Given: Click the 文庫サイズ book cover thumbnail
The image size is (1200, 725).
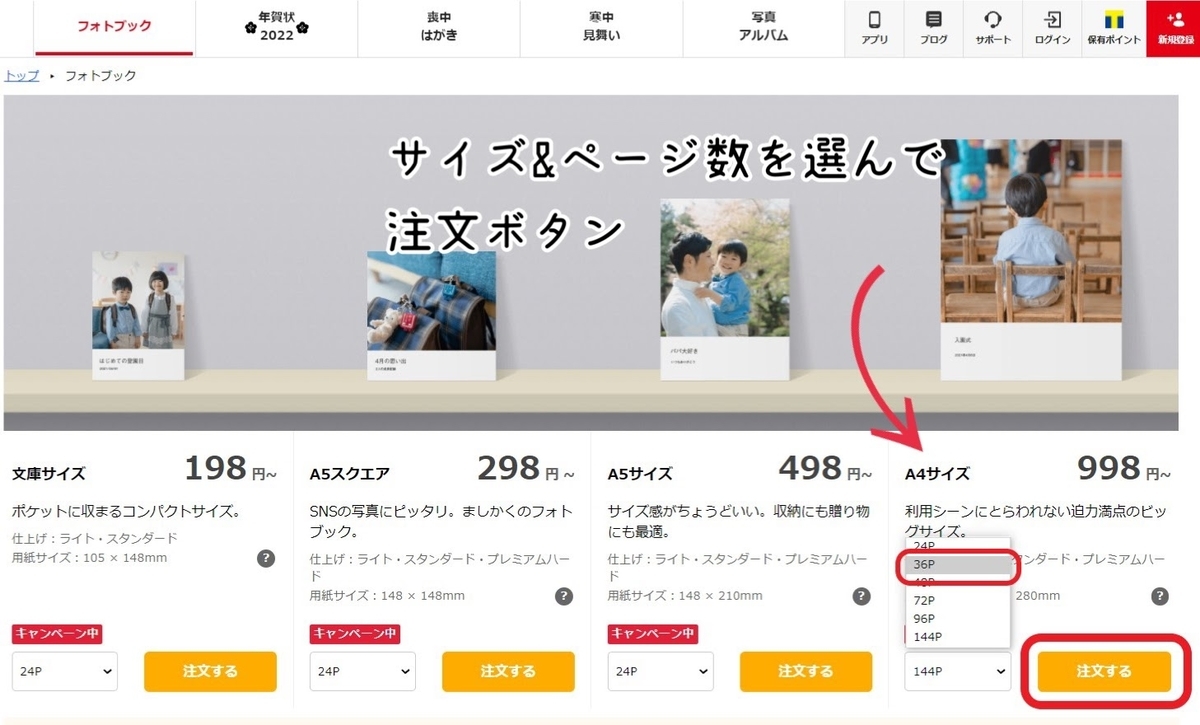Looking at the screenshot, I should pyautogui.click(x=139, y=316).
